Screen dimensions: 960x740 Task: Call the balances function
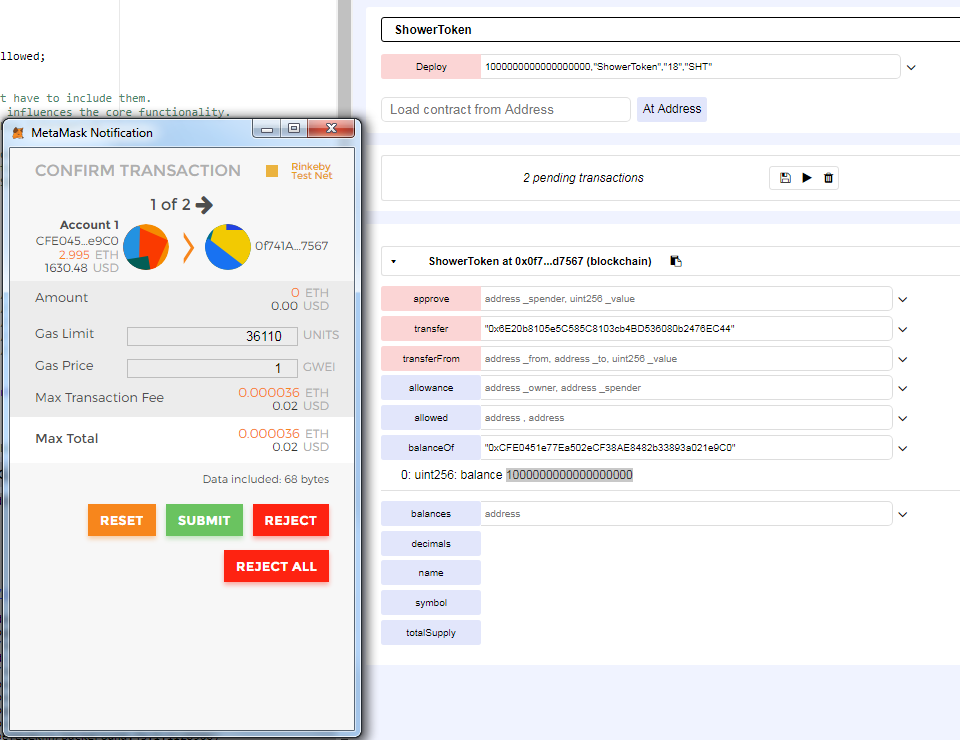(431, 514)
